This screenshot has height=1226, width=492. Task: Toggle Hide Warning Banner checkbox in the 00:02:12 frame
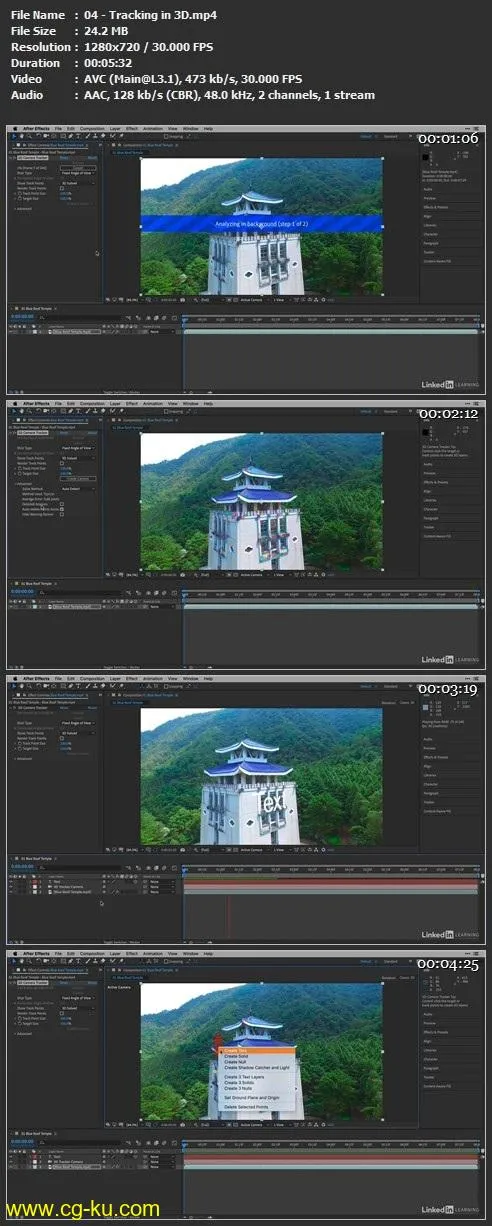coord(62,515)
